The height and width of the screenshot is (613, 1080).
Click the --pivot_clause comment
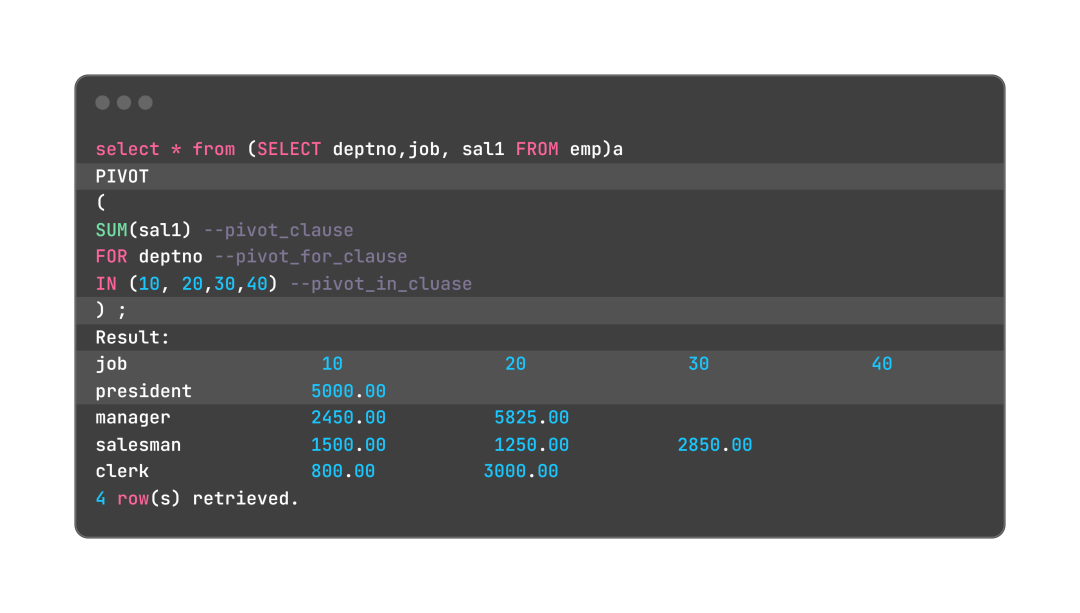coord(278,230)
